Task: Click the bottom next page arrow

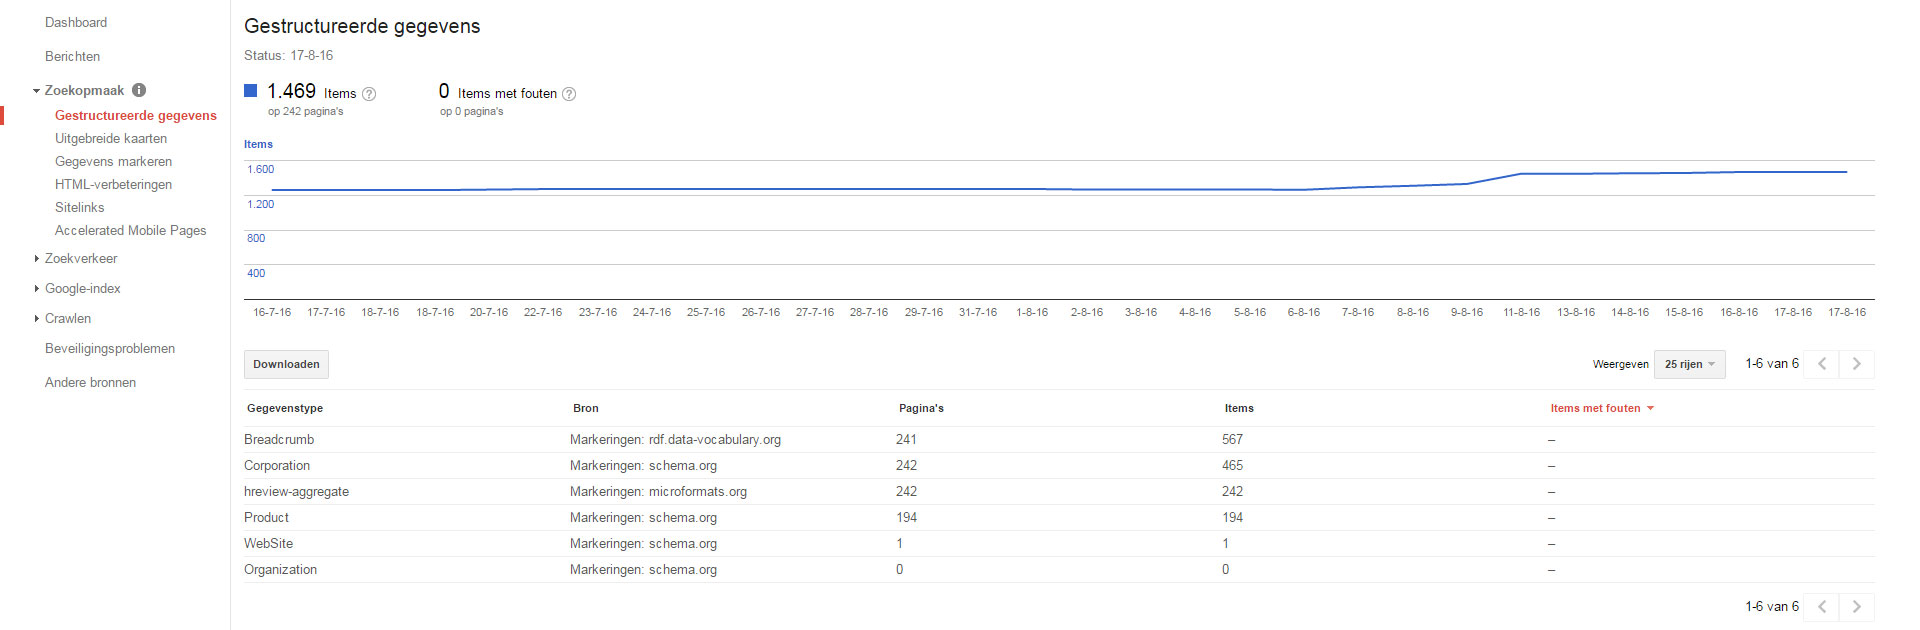Action: click(1857, 607)
